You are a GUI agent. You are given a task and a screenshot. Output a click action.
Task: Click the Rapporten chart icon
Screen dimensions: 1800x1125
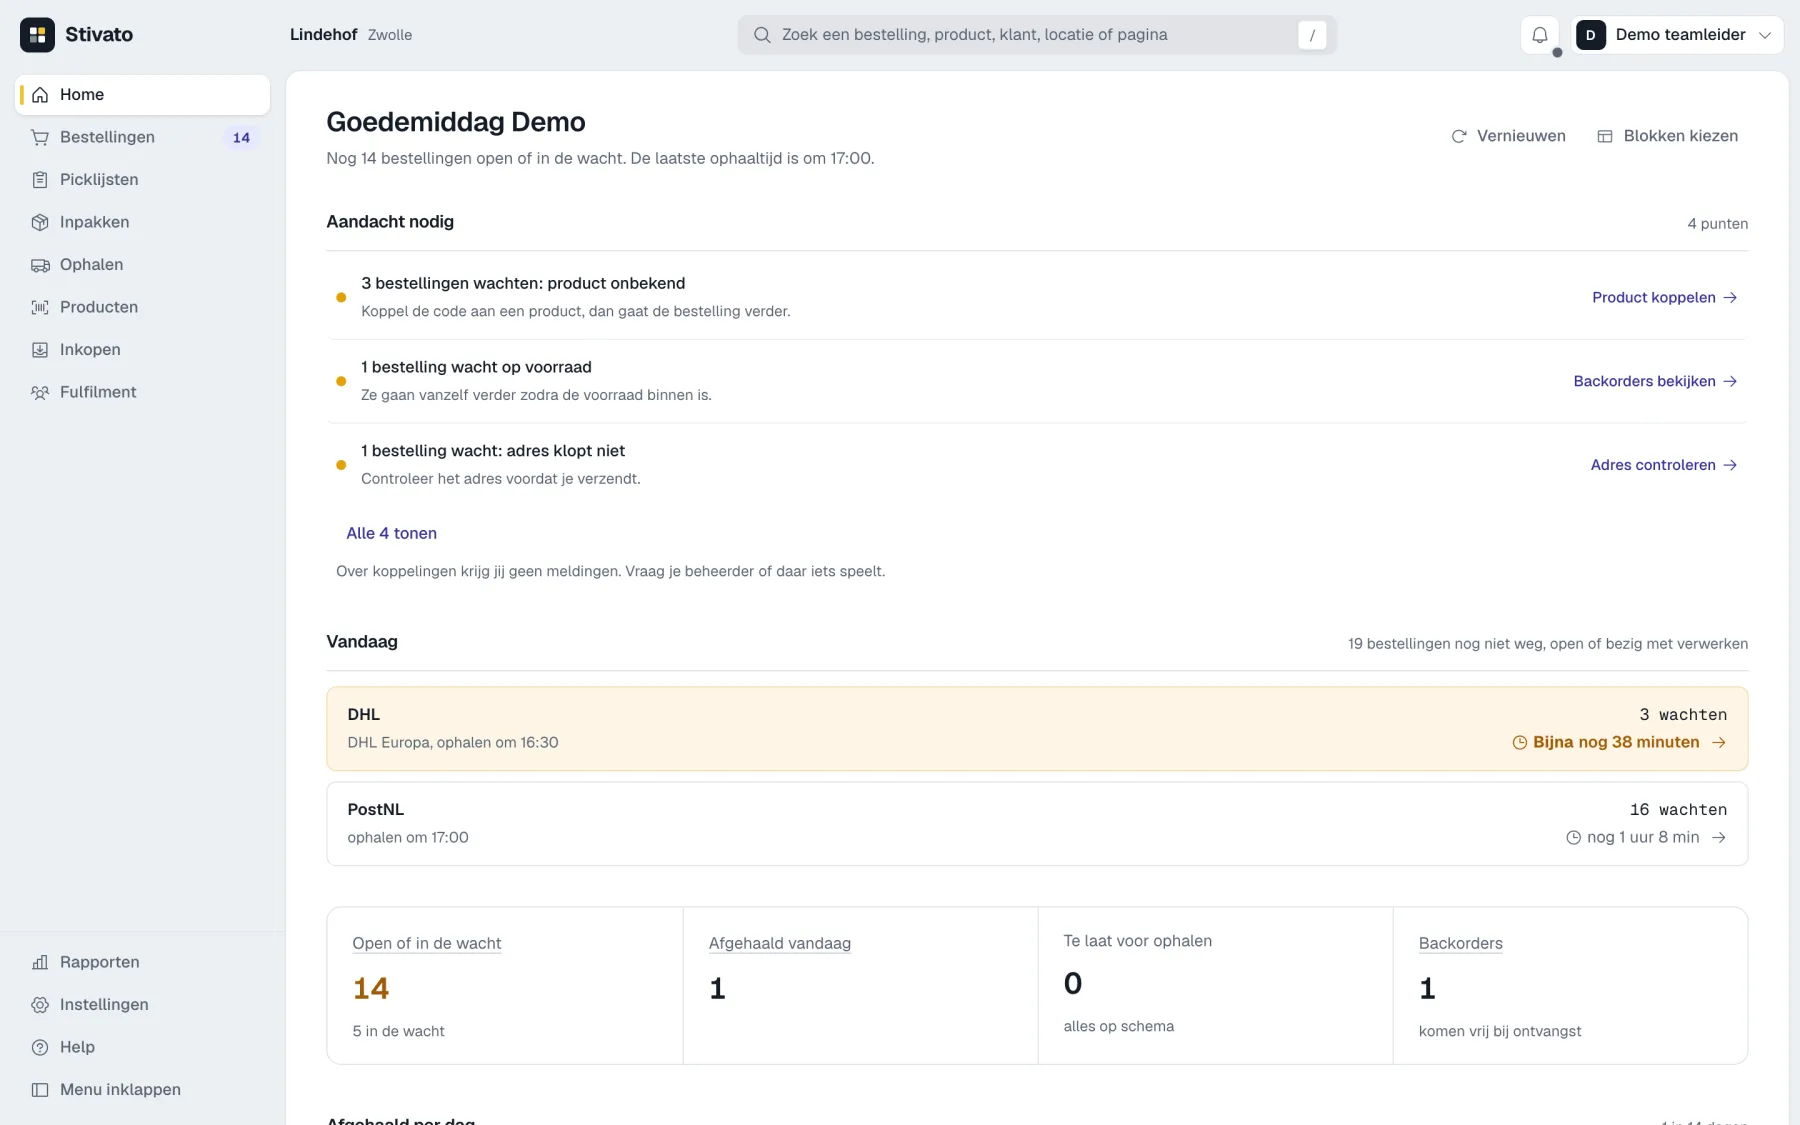tap(40, 963)
